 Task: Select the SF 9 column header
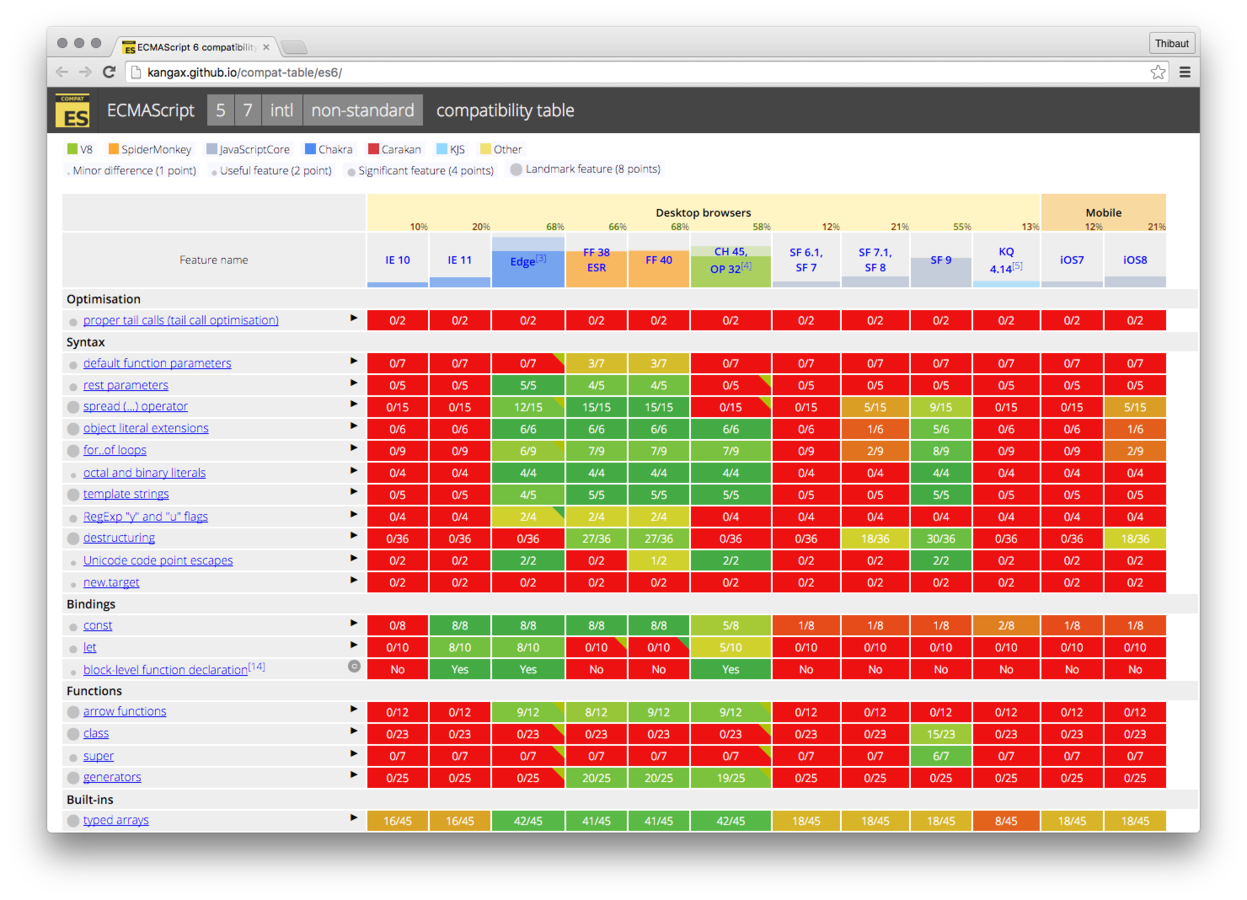[941, 260]
